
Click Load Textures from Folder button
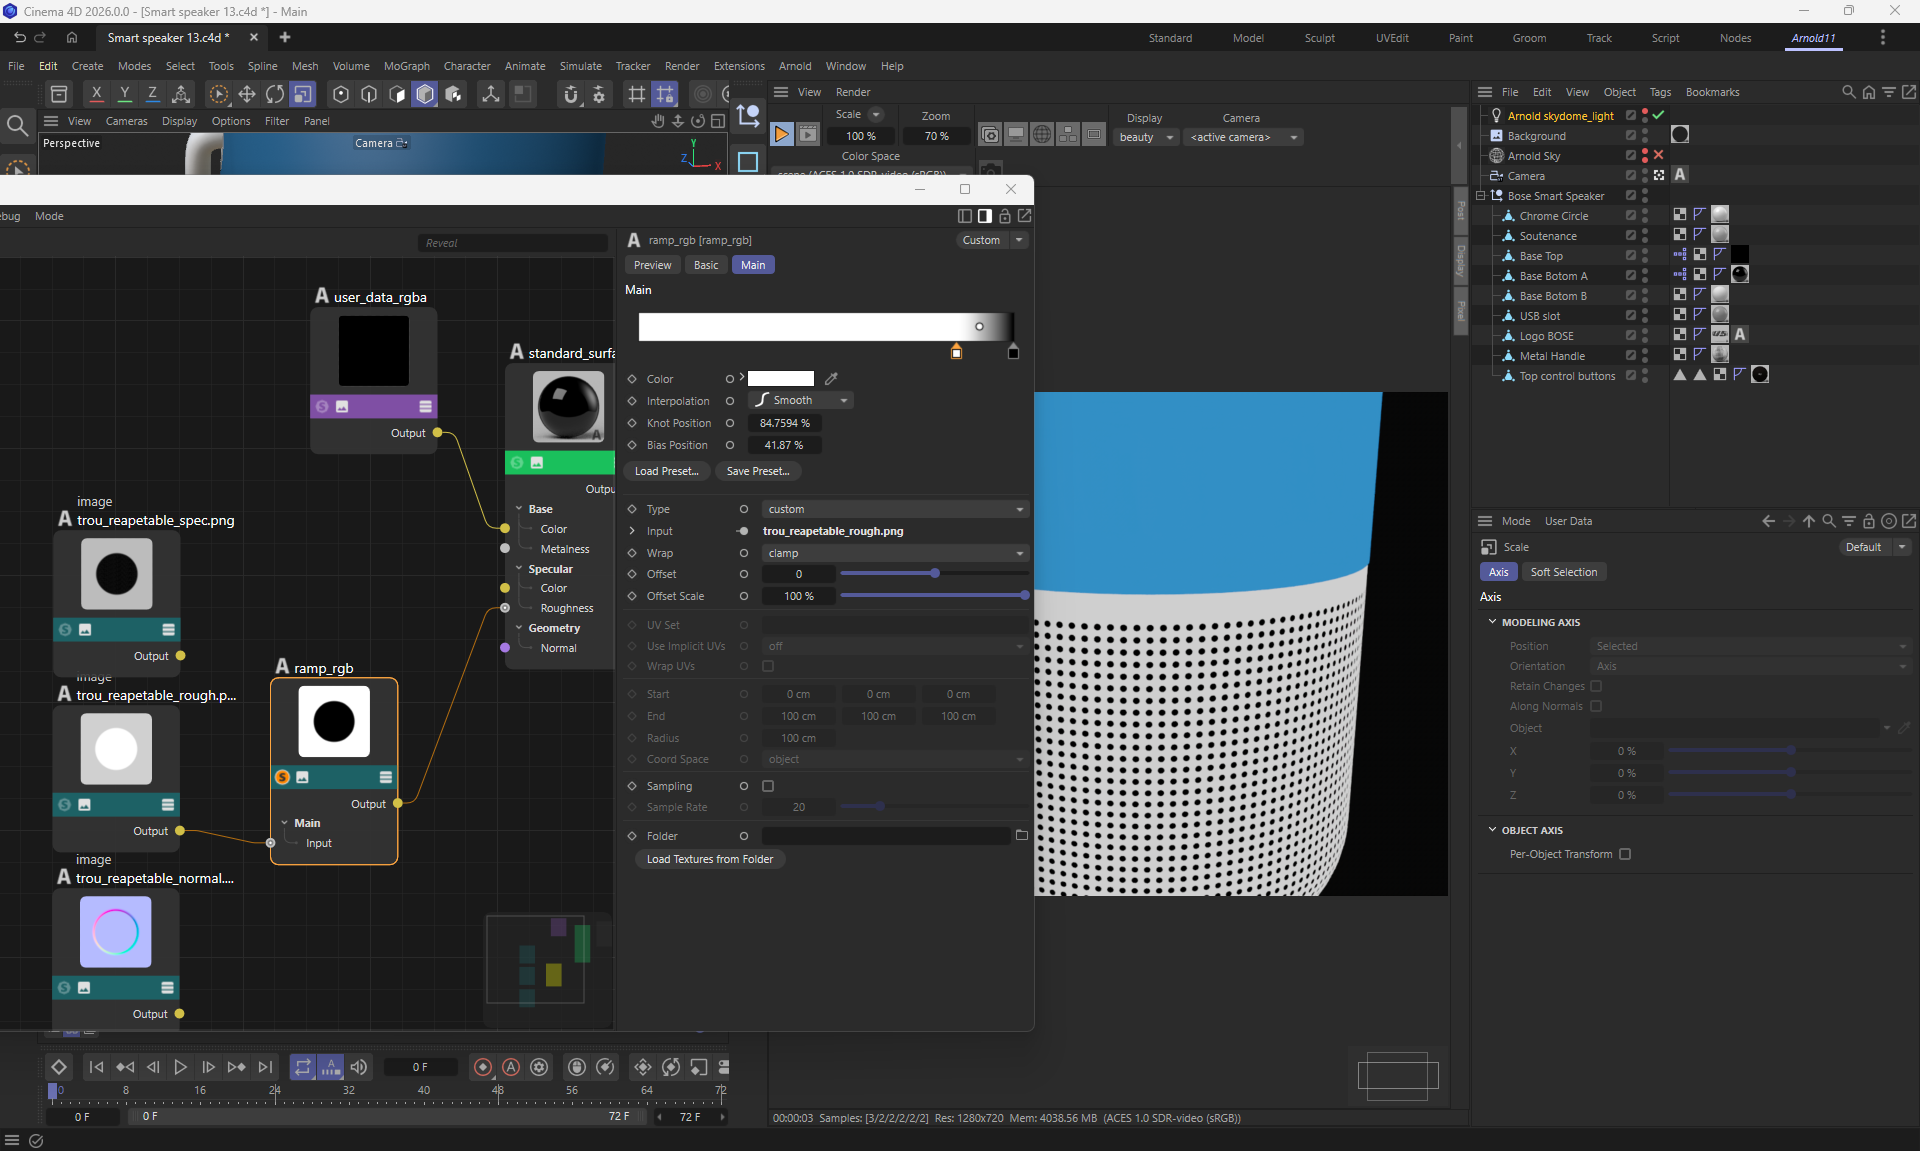(709, 859)
